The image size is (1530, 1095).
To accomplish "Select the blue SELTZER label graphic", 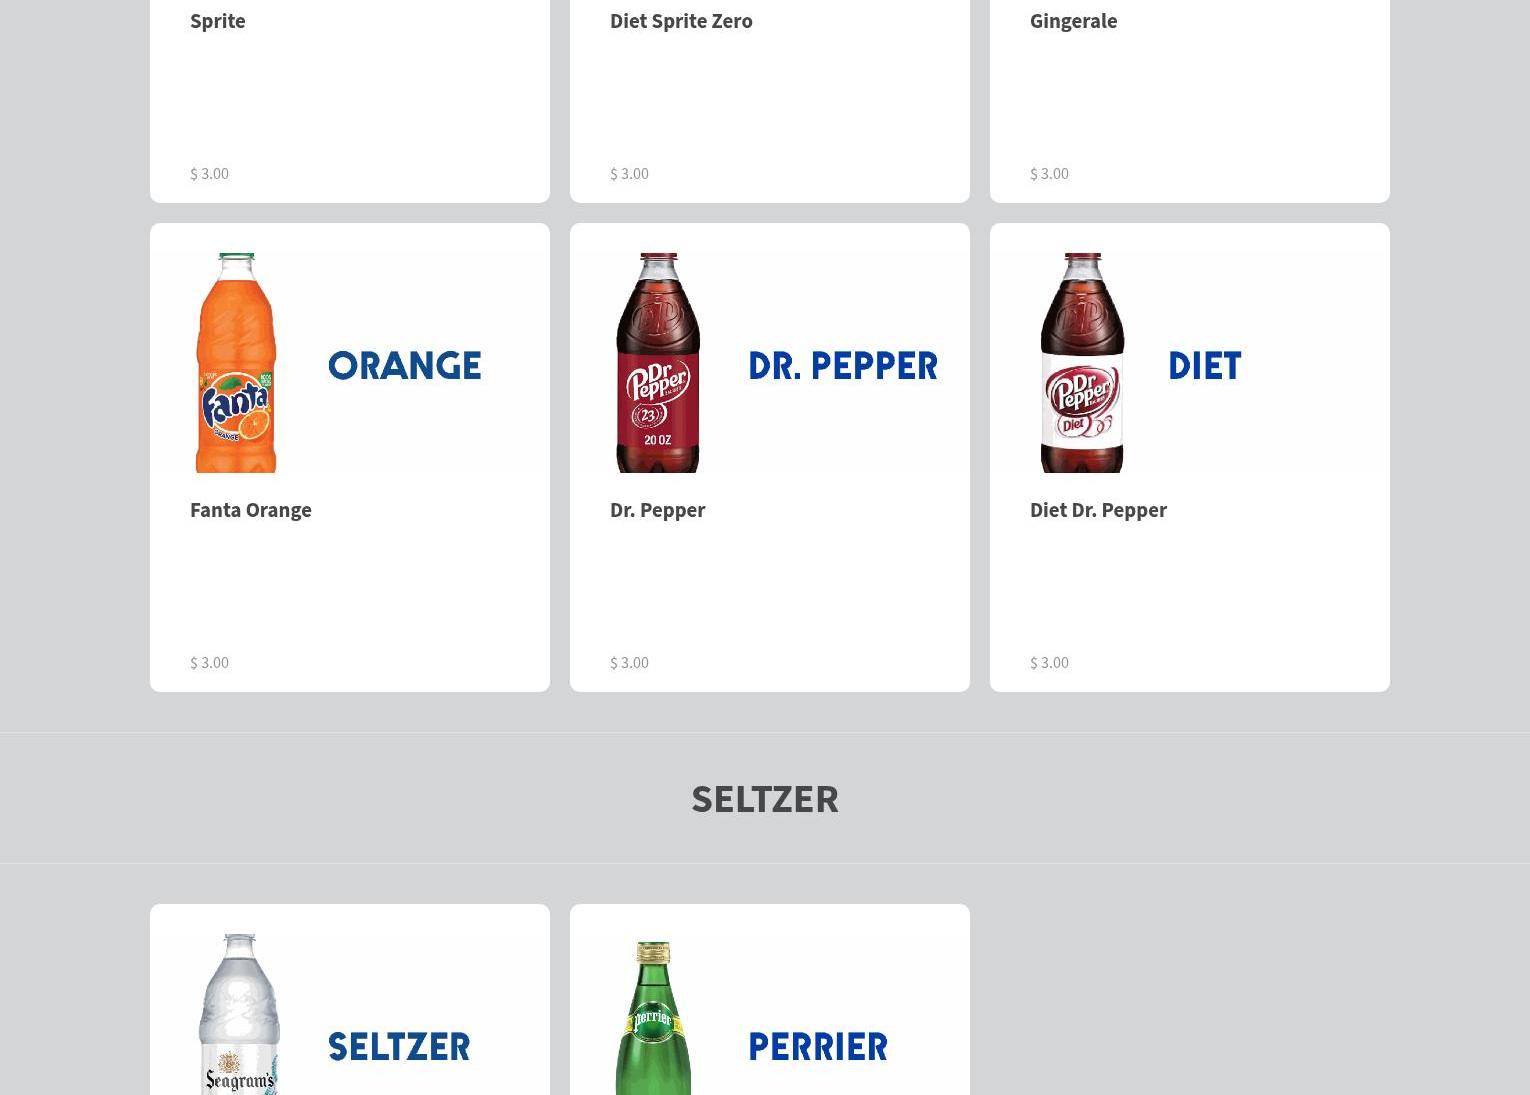I will tap(399, 1047).
